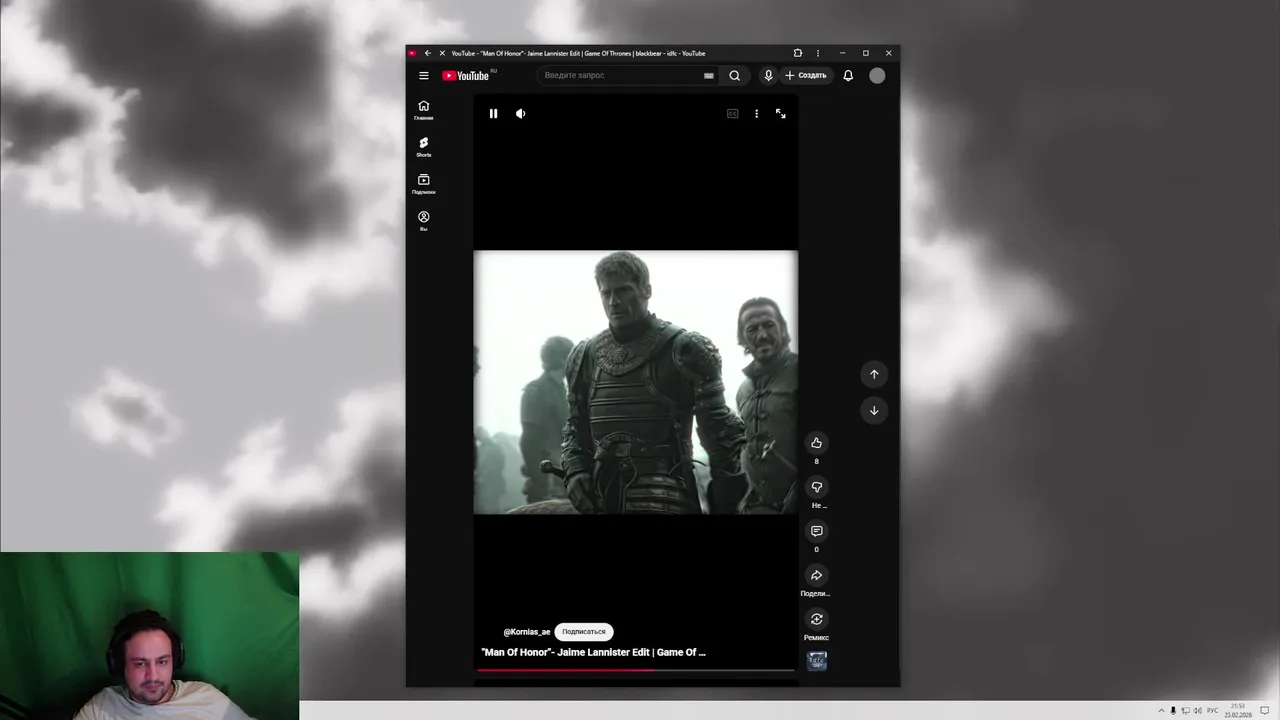Switch the РУС input language
1280x720 pixels.
[x=1213, y=711]
